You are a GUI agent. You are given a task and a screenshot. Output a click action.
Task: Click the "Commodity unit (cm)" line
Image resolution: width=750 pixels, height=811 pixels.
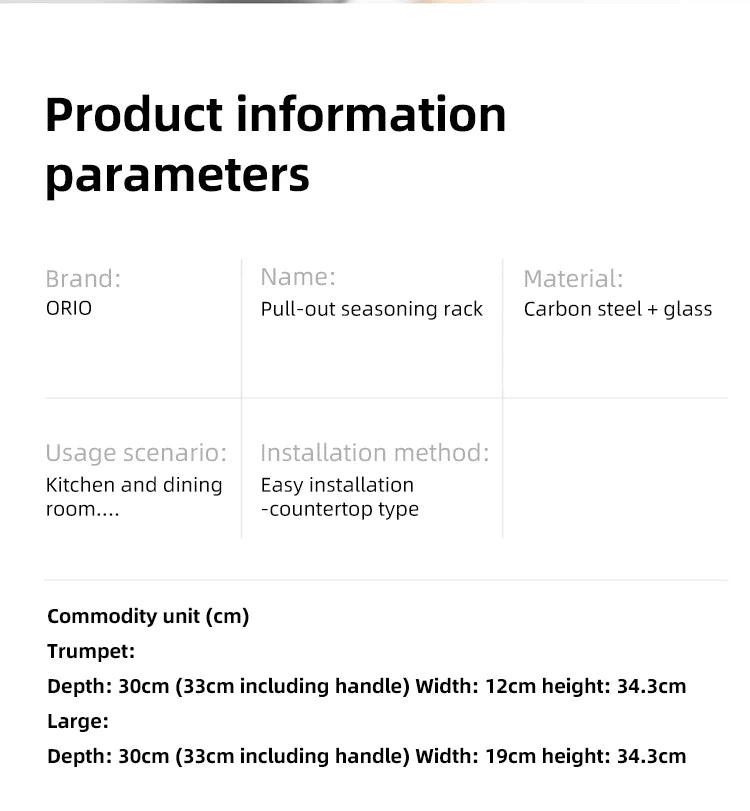click(x=148, y=616)
